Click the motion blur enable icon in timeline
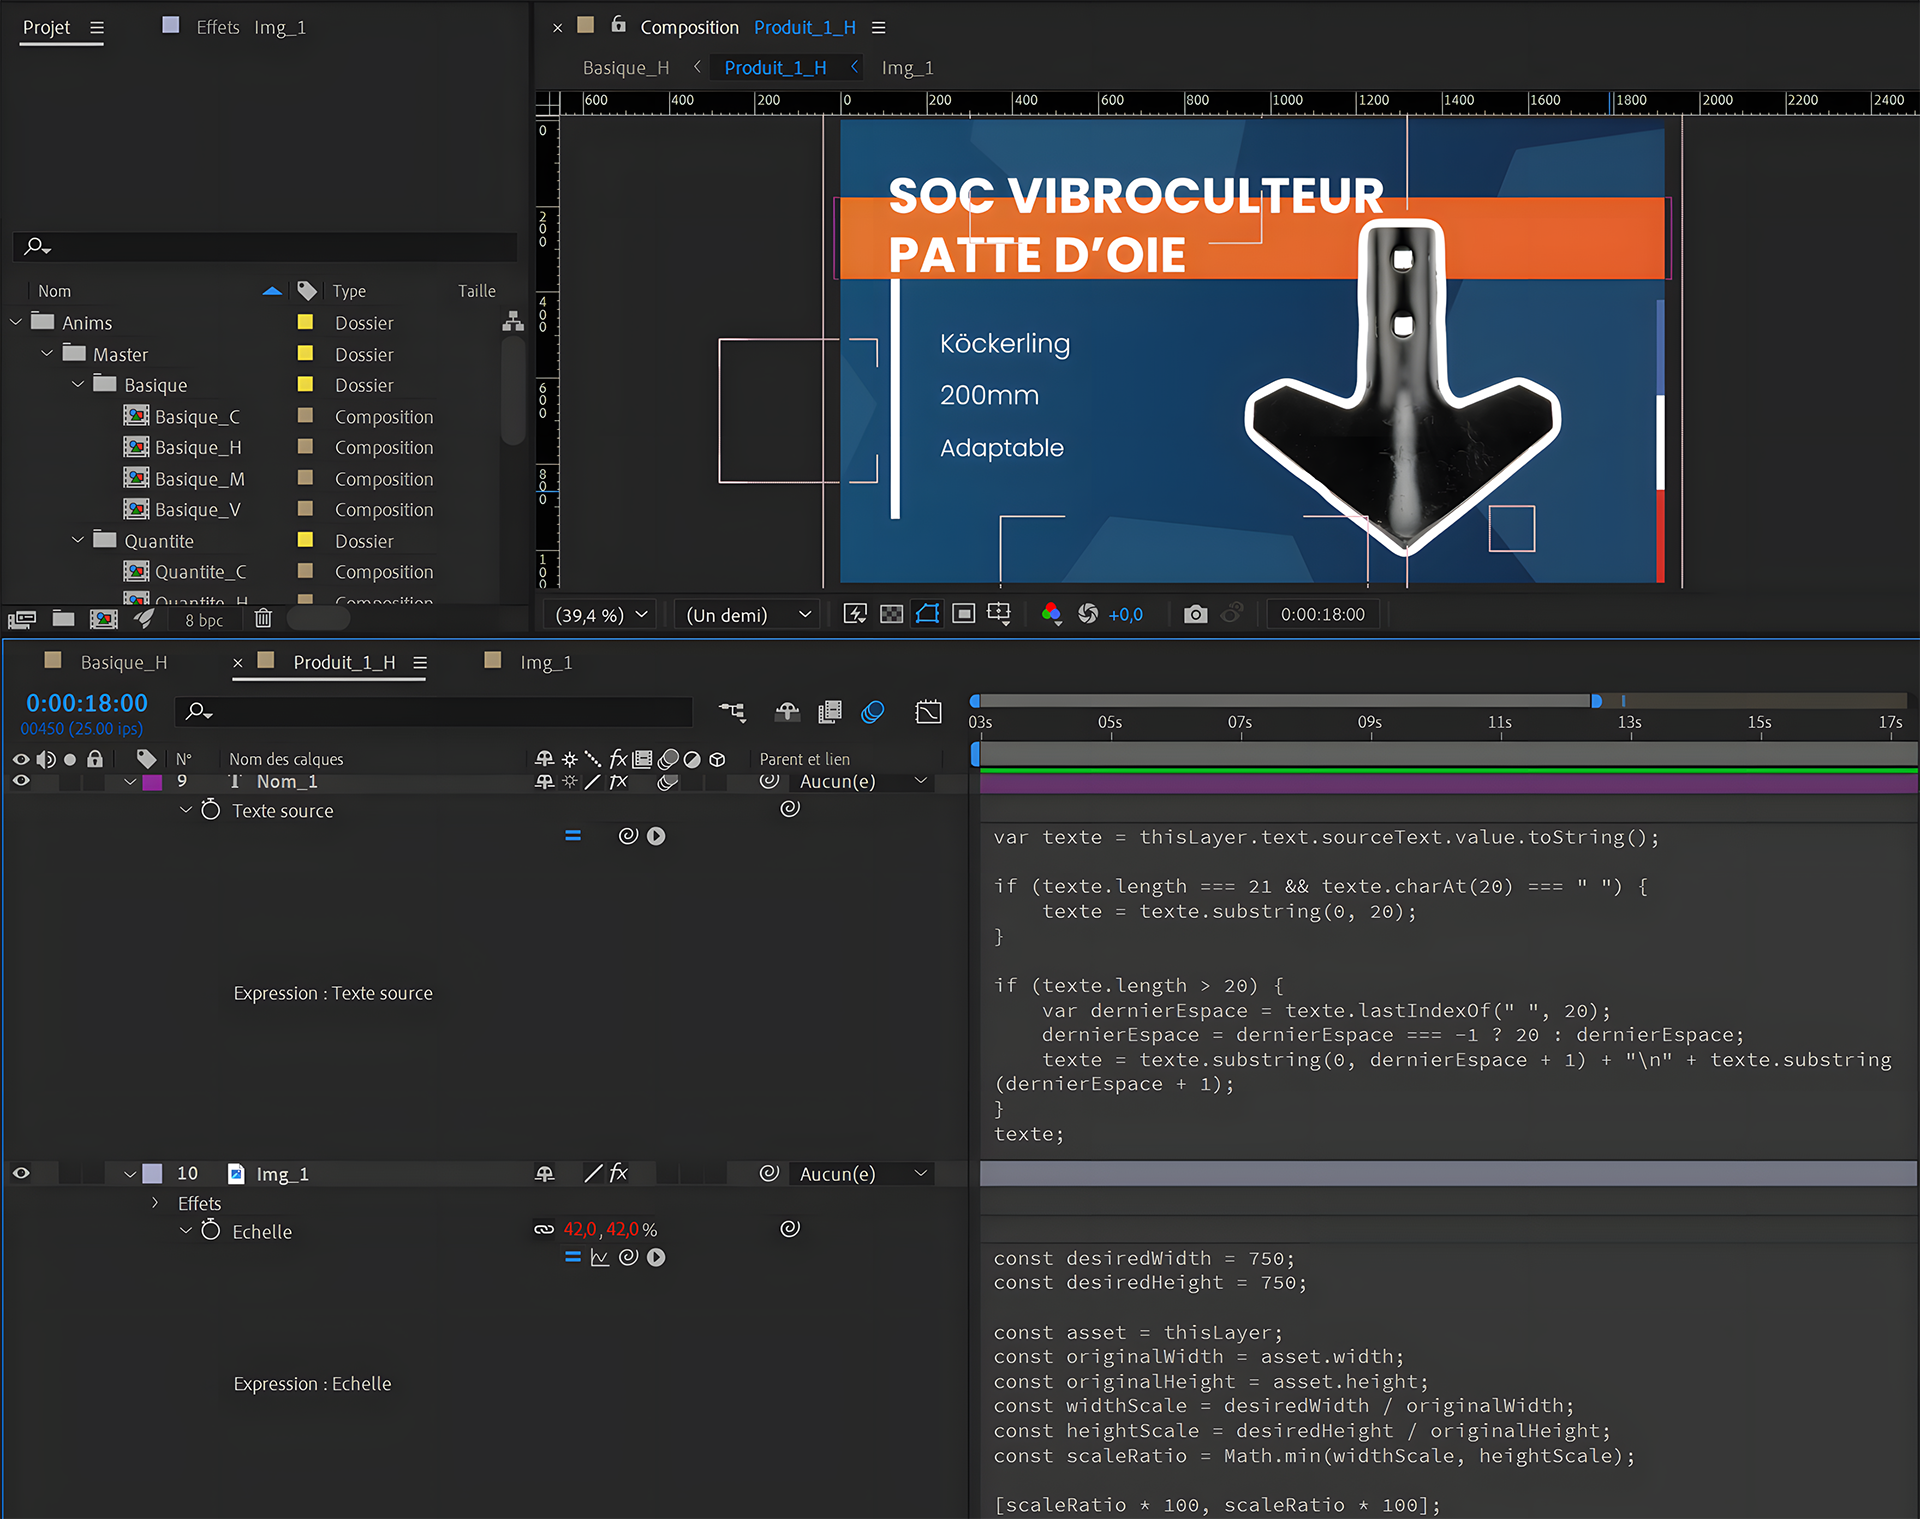This screenshot has width=1920, height=1519. point(873,711)
